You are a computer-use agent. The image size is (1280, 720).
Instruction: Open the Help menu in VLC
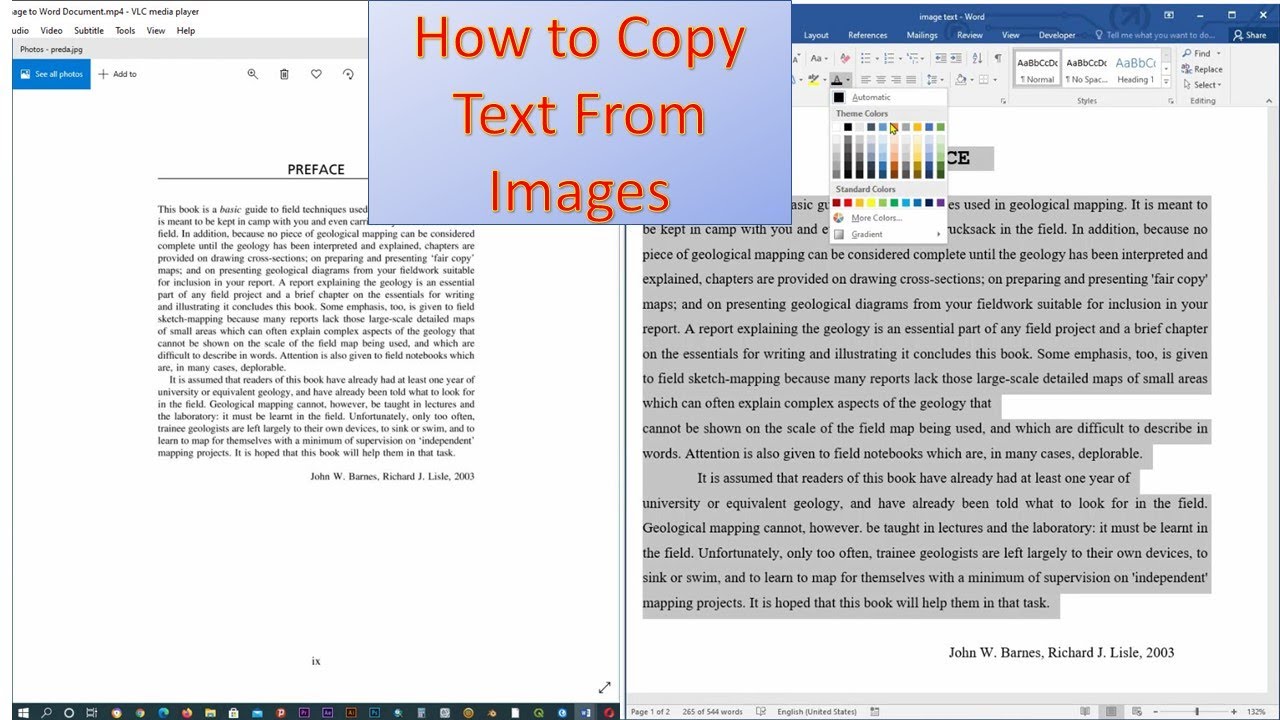186,31
